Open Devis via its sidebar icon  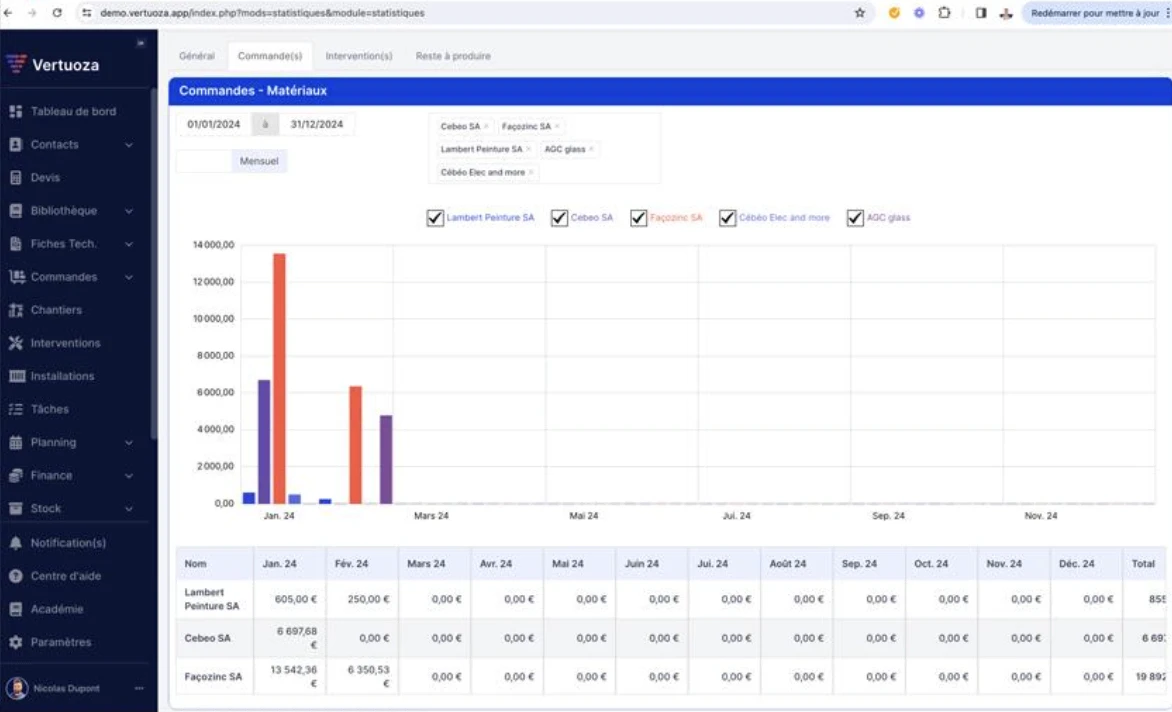(16, 178)
